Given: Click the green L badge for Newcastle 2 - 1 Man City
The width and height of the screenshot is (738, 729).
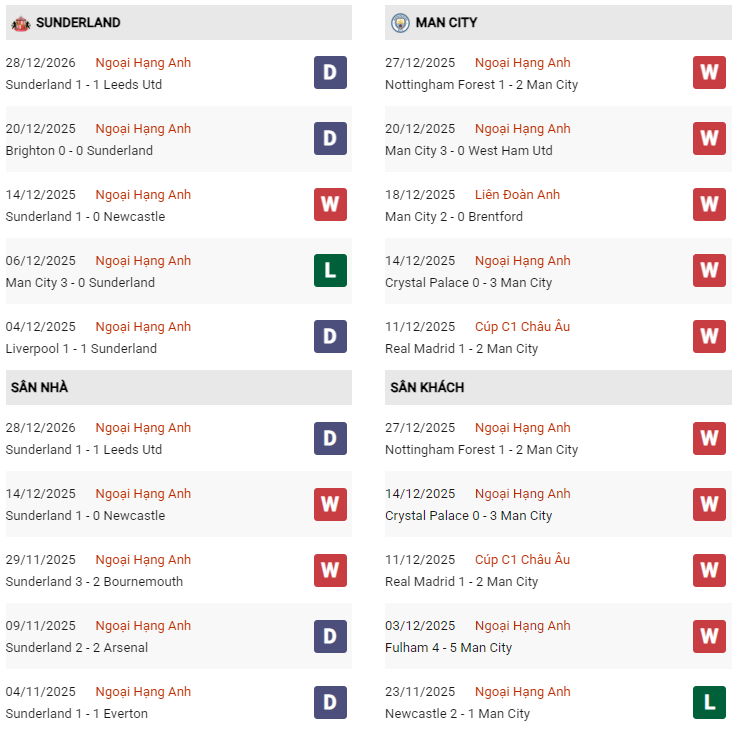Looking at the screenshot, I should click(x=709, y=702).
